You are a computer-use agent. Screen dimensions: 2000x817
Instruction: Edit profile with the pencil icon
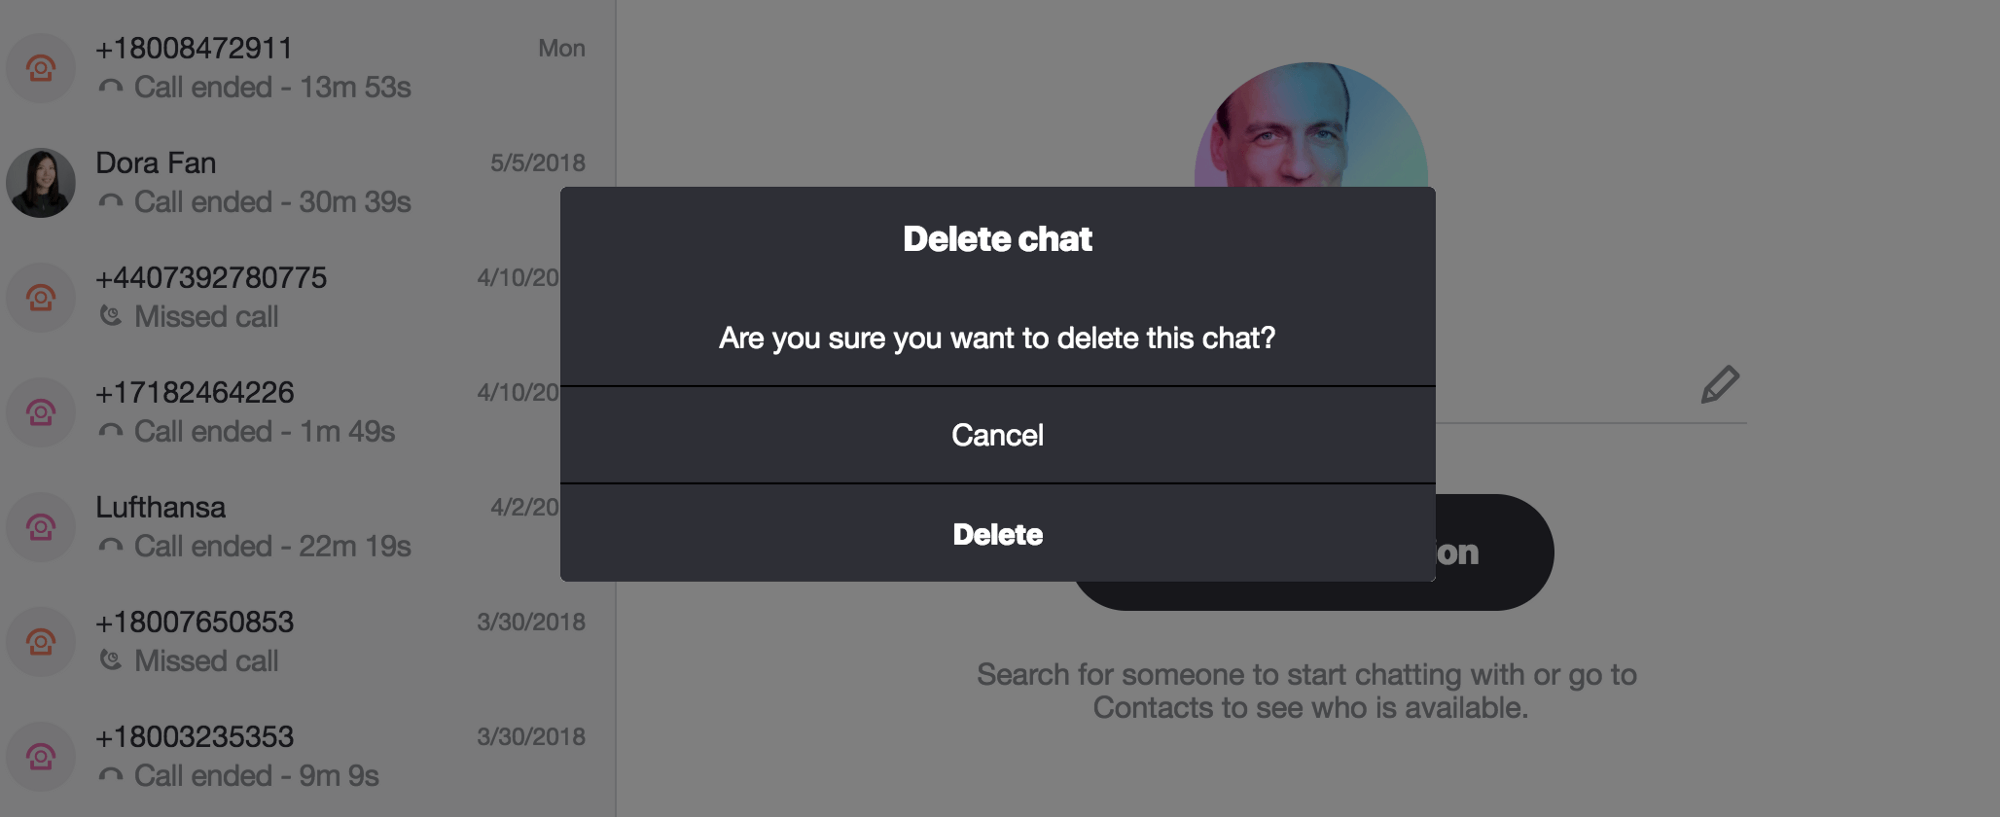click(x=1720, y=385)
